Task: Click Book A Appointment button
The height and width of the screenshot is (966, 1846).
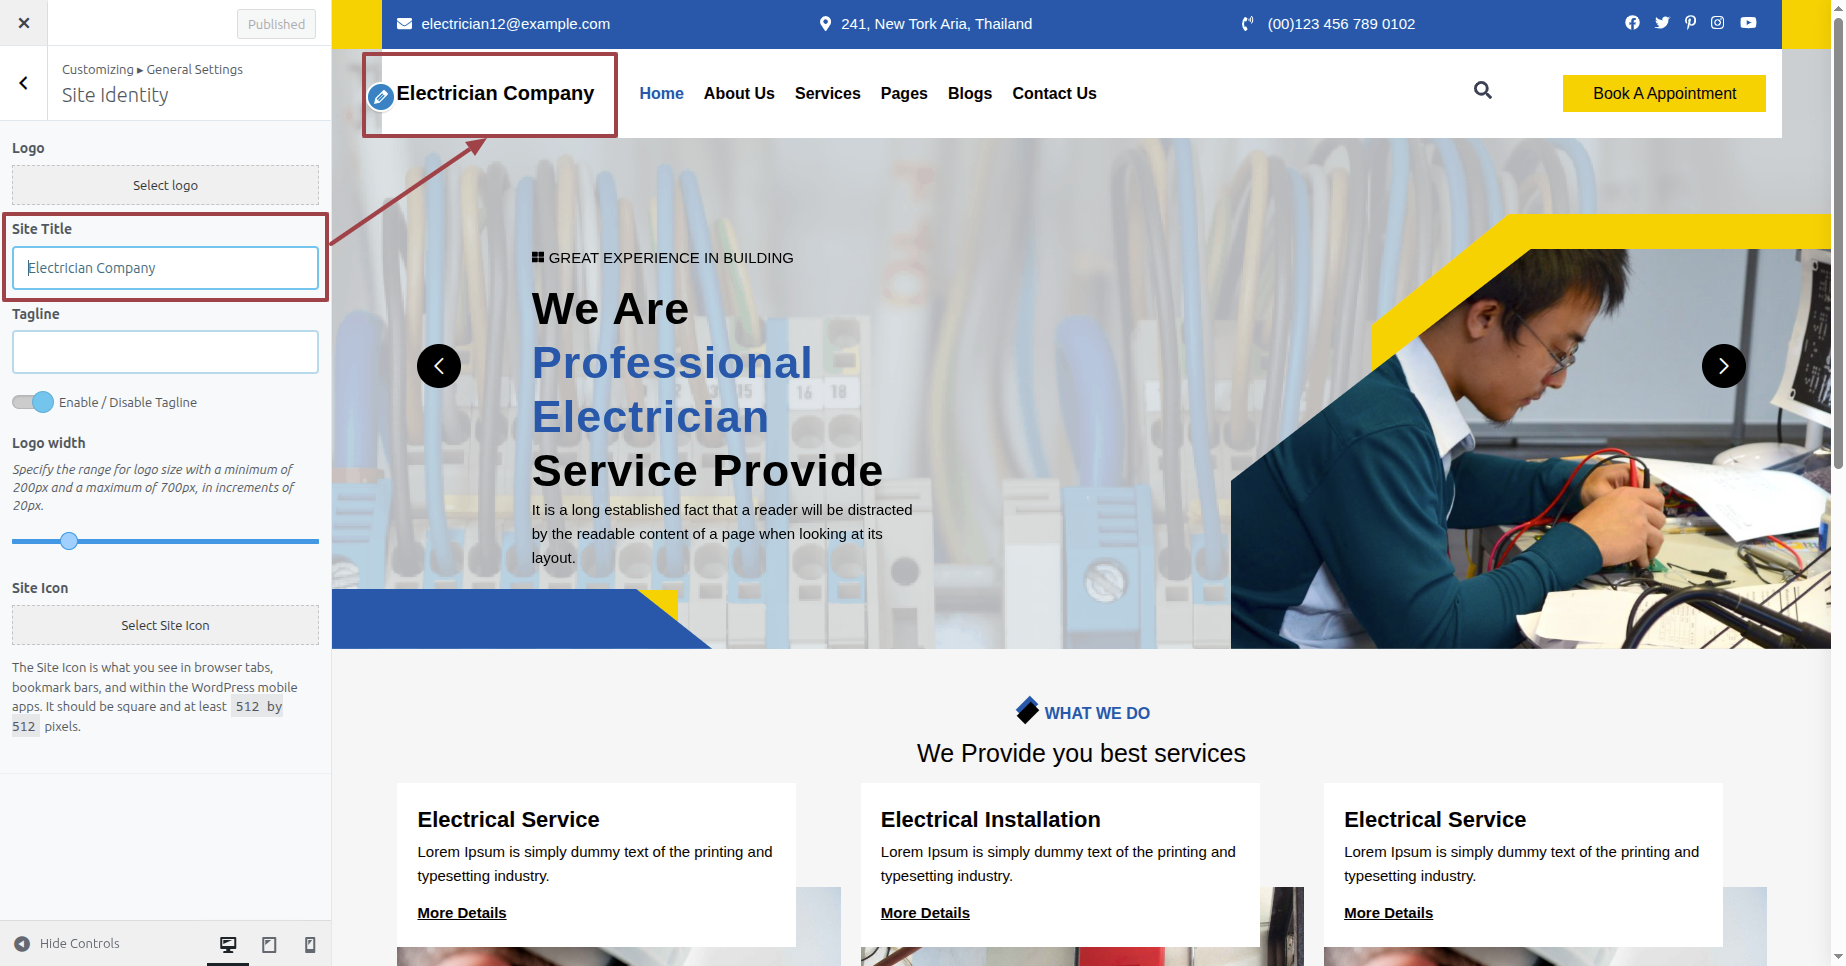Action: (1664, 93)
